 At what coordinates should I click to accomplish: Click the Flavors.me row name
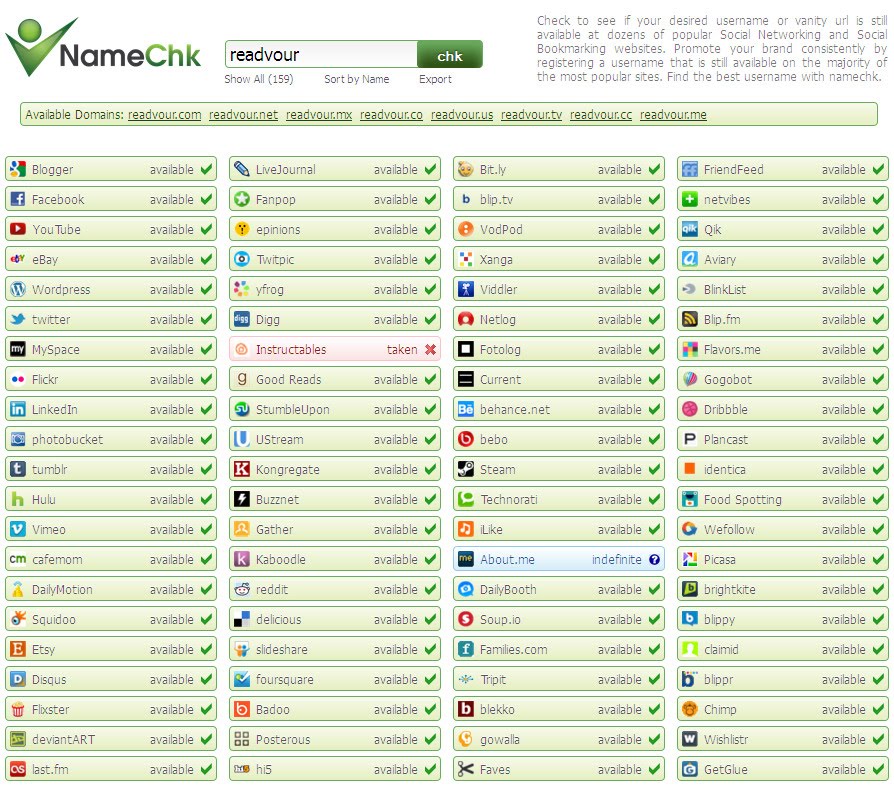(732, 349)
